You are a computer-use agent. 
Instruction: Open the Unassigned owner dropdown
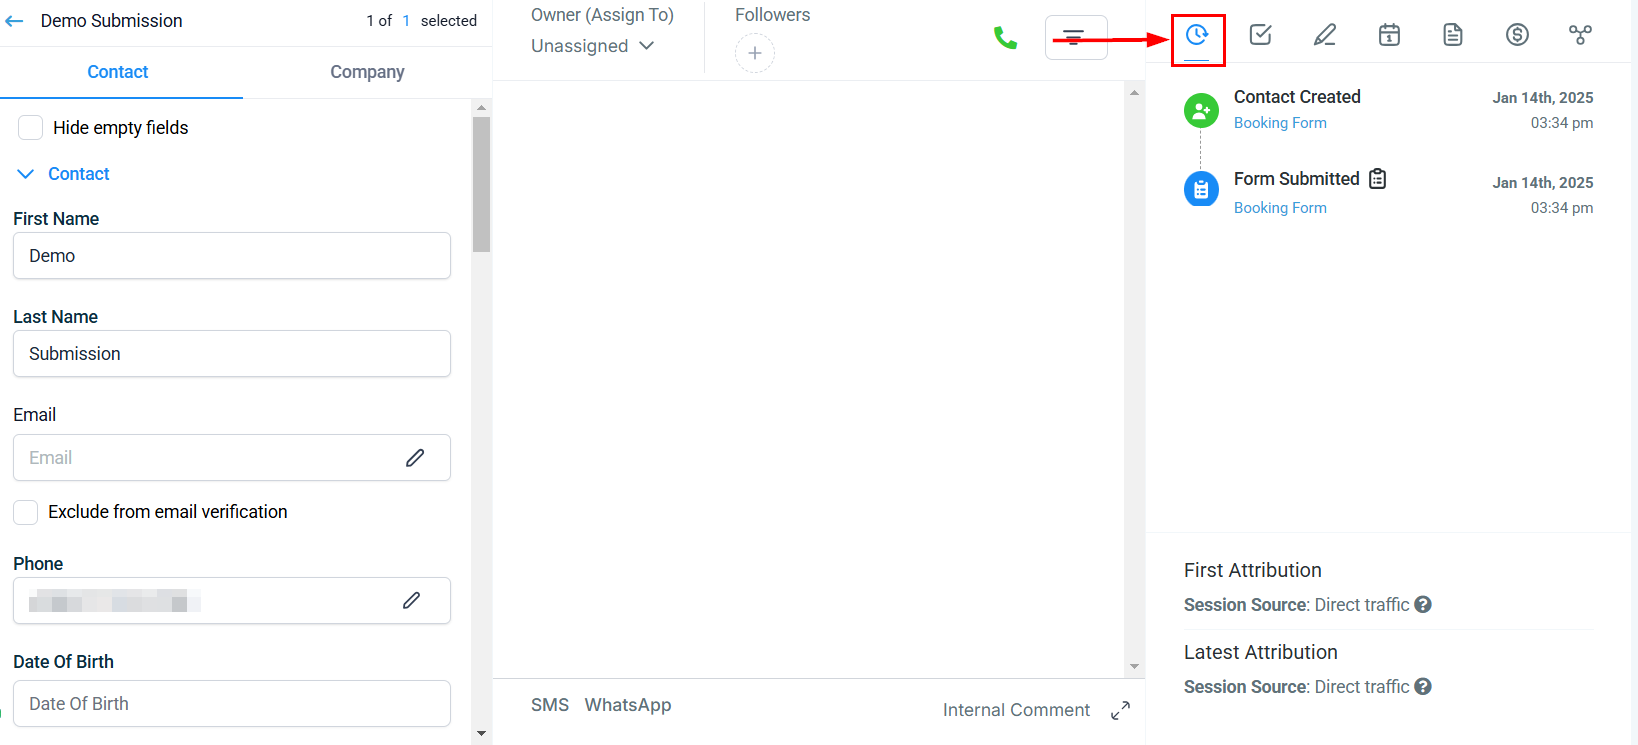click(x=592, y=46)
